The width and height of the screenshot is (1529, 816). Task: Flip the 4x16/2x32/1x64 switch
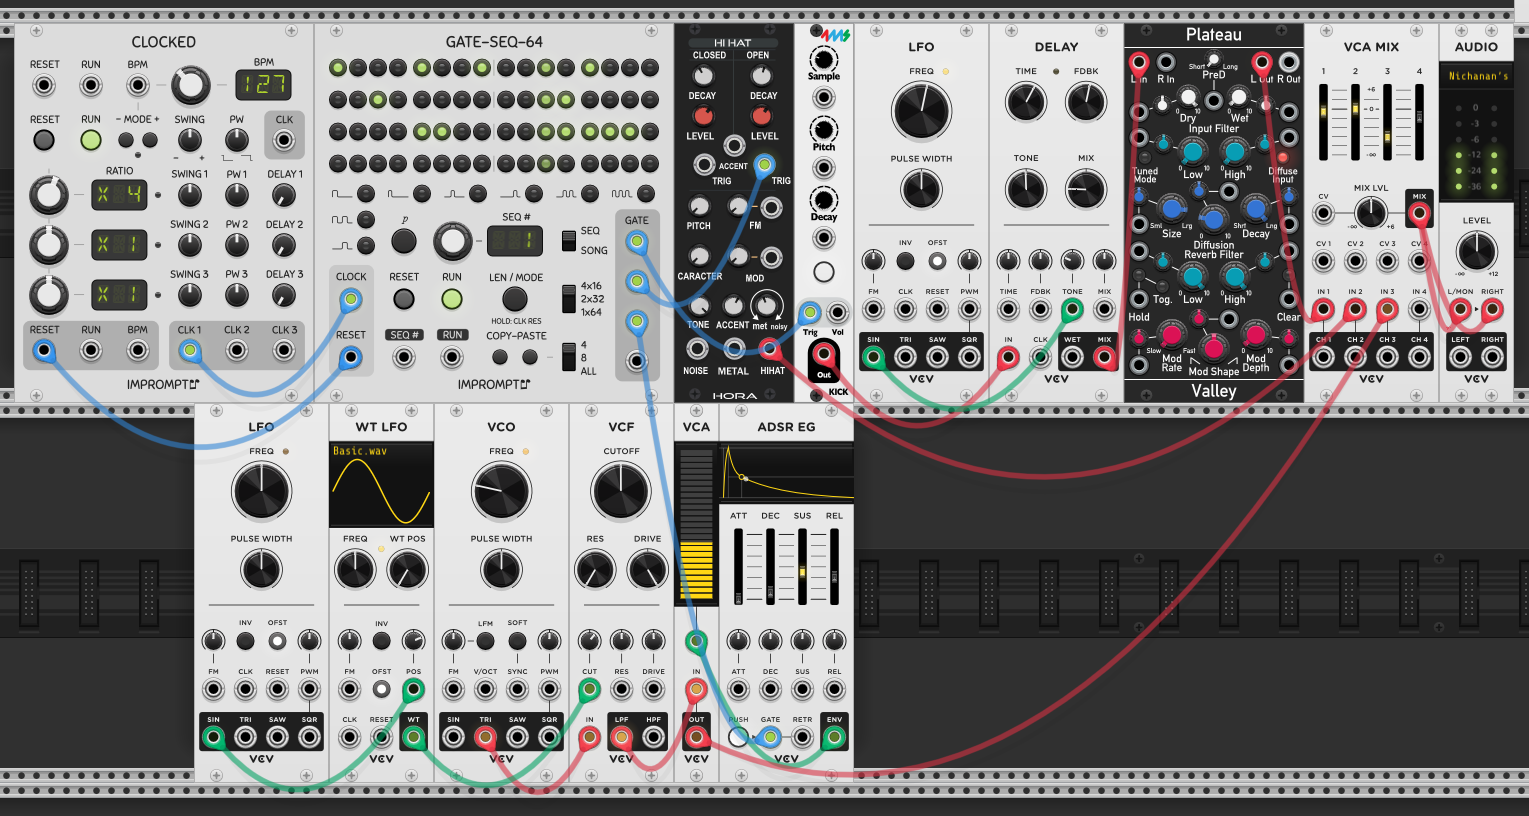569,299
